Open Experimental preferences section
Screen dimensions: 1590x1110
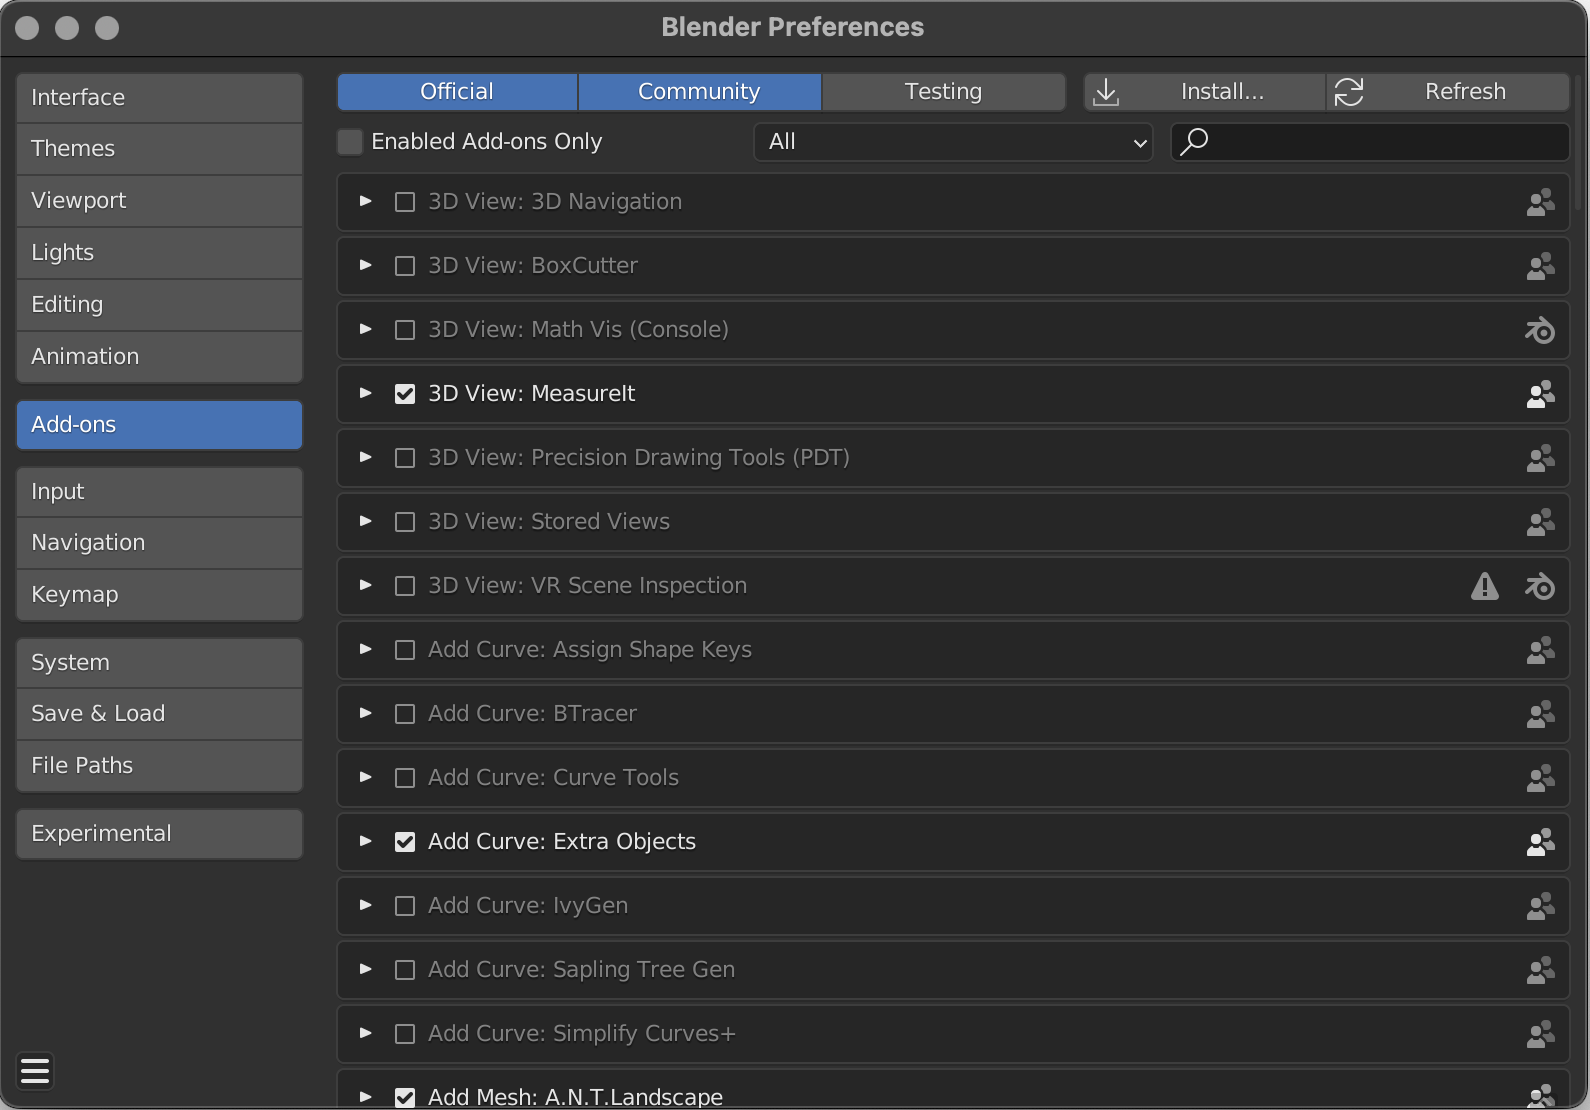click(x=160, y=834)
